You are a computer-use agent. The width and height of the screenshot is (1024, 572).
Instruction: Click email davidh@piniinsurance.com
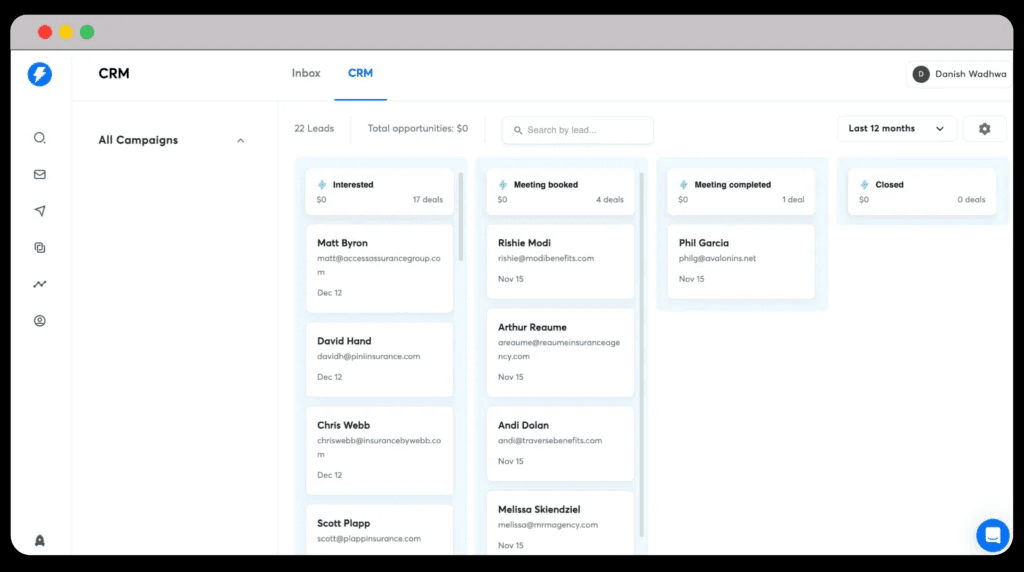coord(369,357)
